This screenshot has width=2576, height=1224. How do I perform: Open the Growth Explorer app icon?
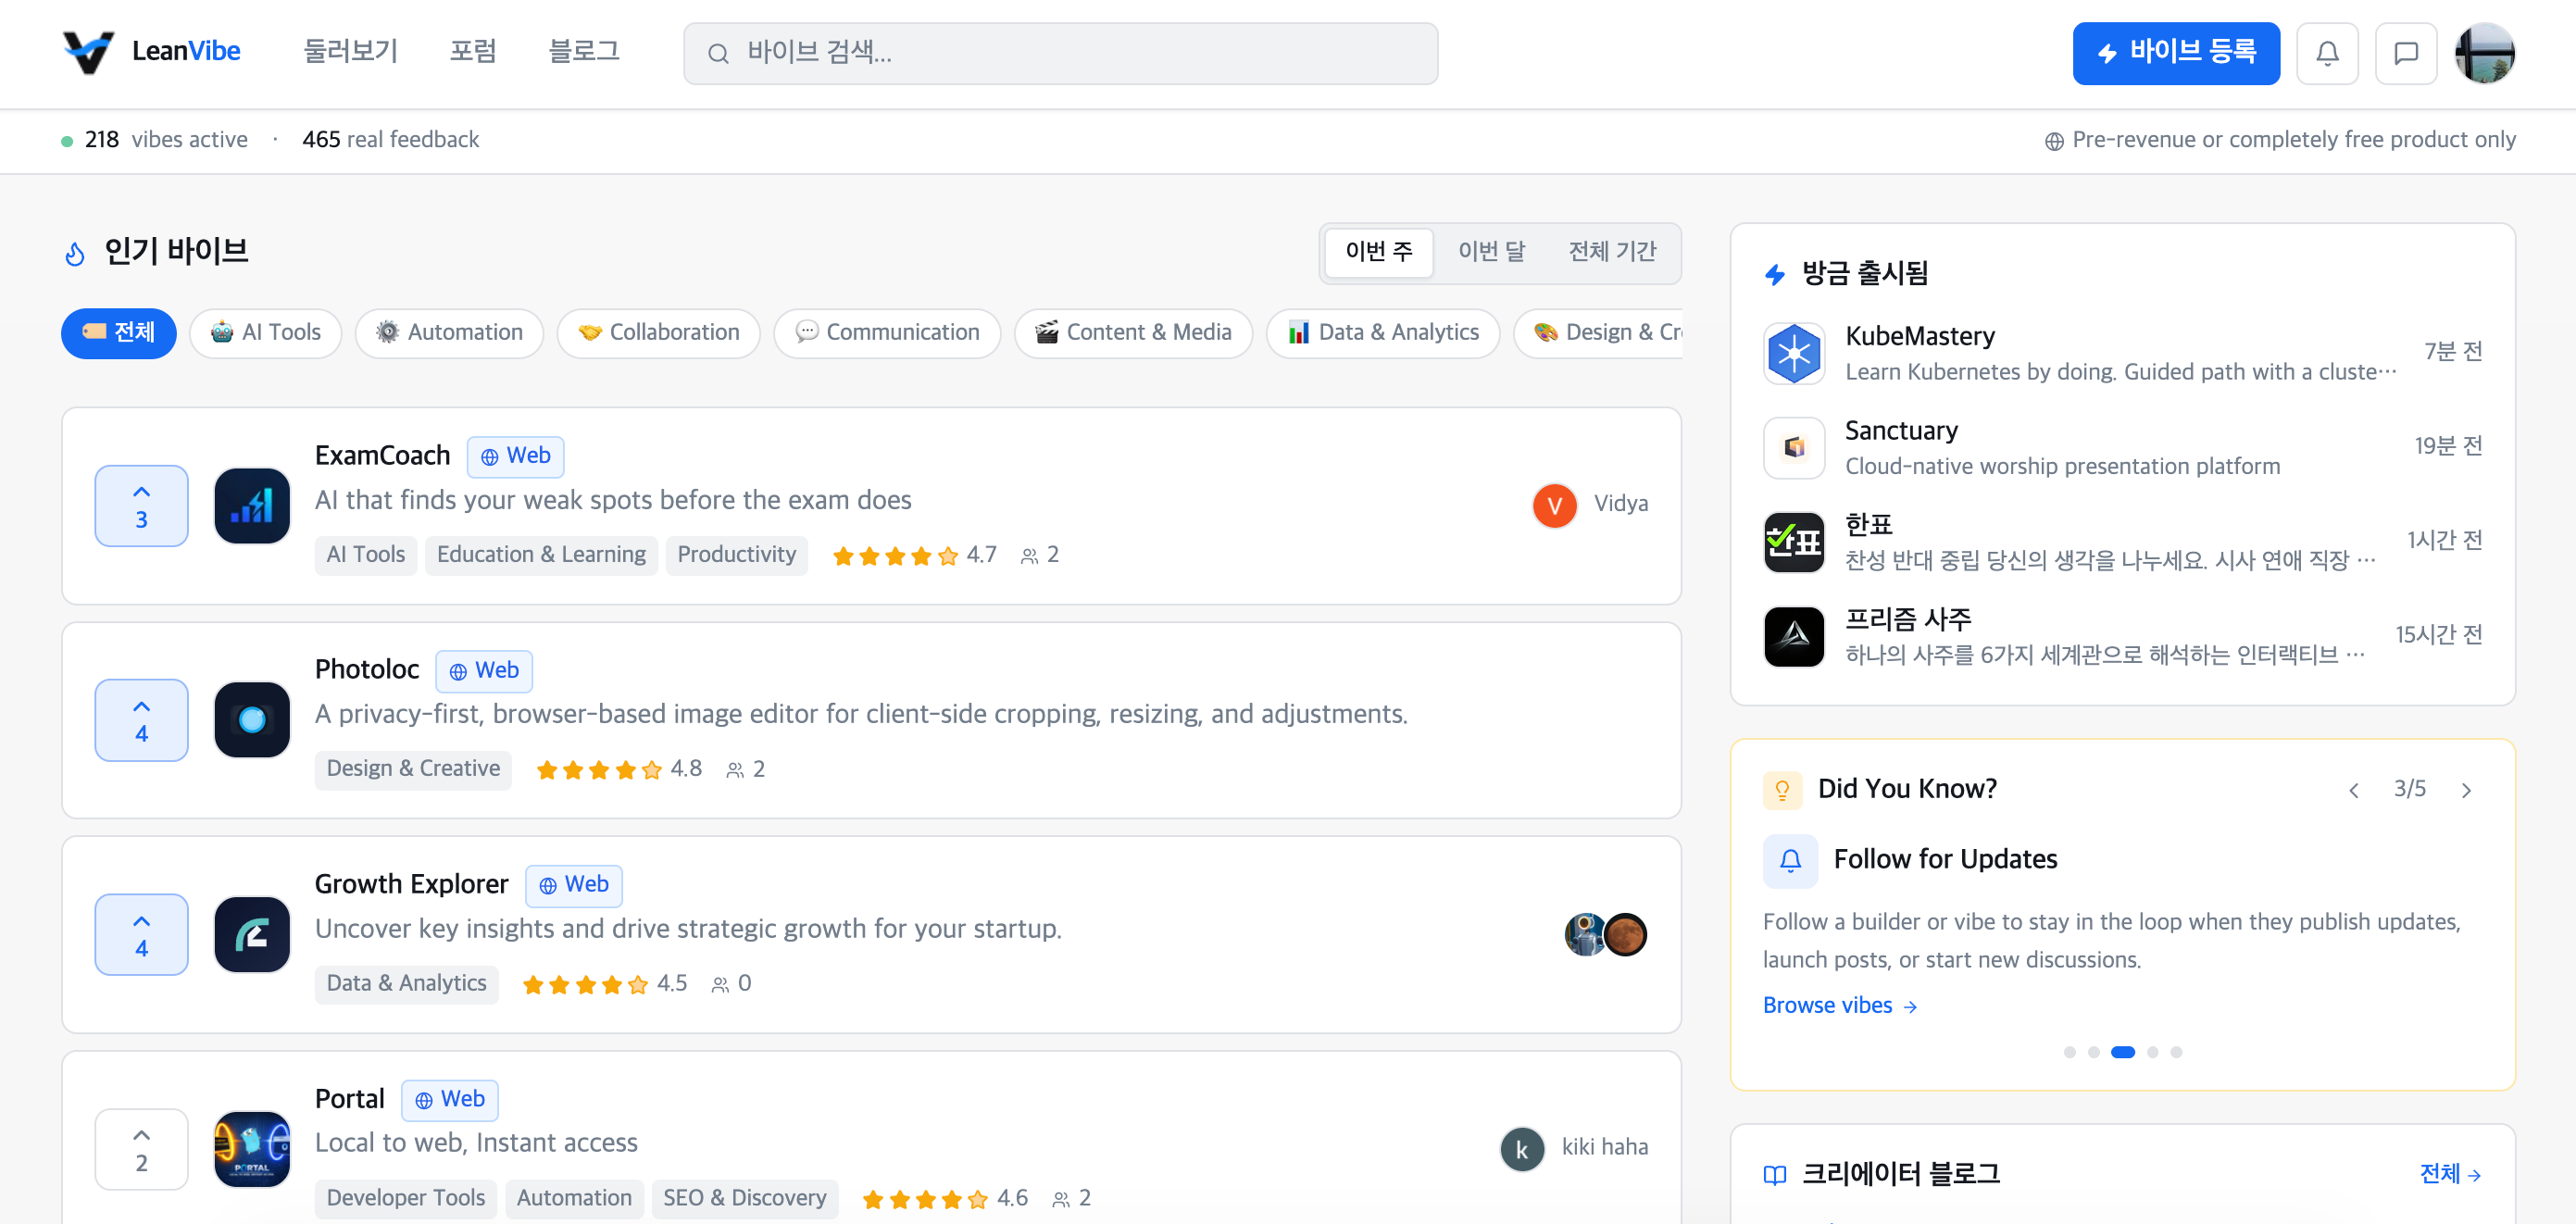tap(251, 934)
